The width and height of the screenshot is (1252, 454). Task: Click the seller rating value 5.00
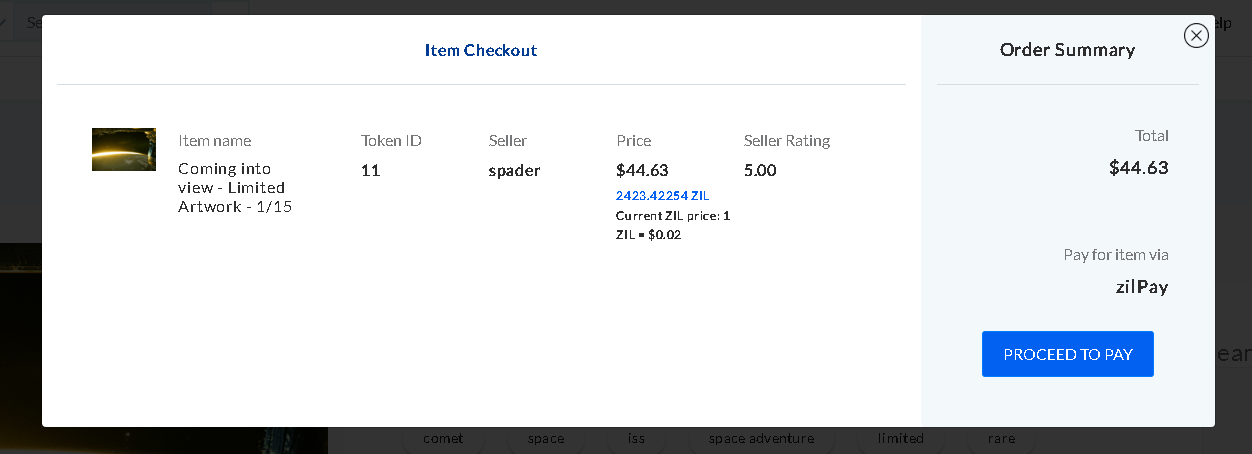pyautogui.click(x=760, y=170)
